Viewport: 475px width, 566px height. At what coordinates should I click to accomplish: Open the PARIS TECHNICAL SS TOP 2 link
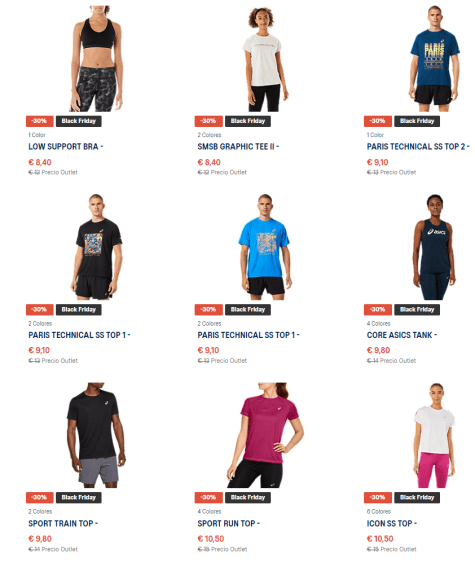click(x=418, y=147)
